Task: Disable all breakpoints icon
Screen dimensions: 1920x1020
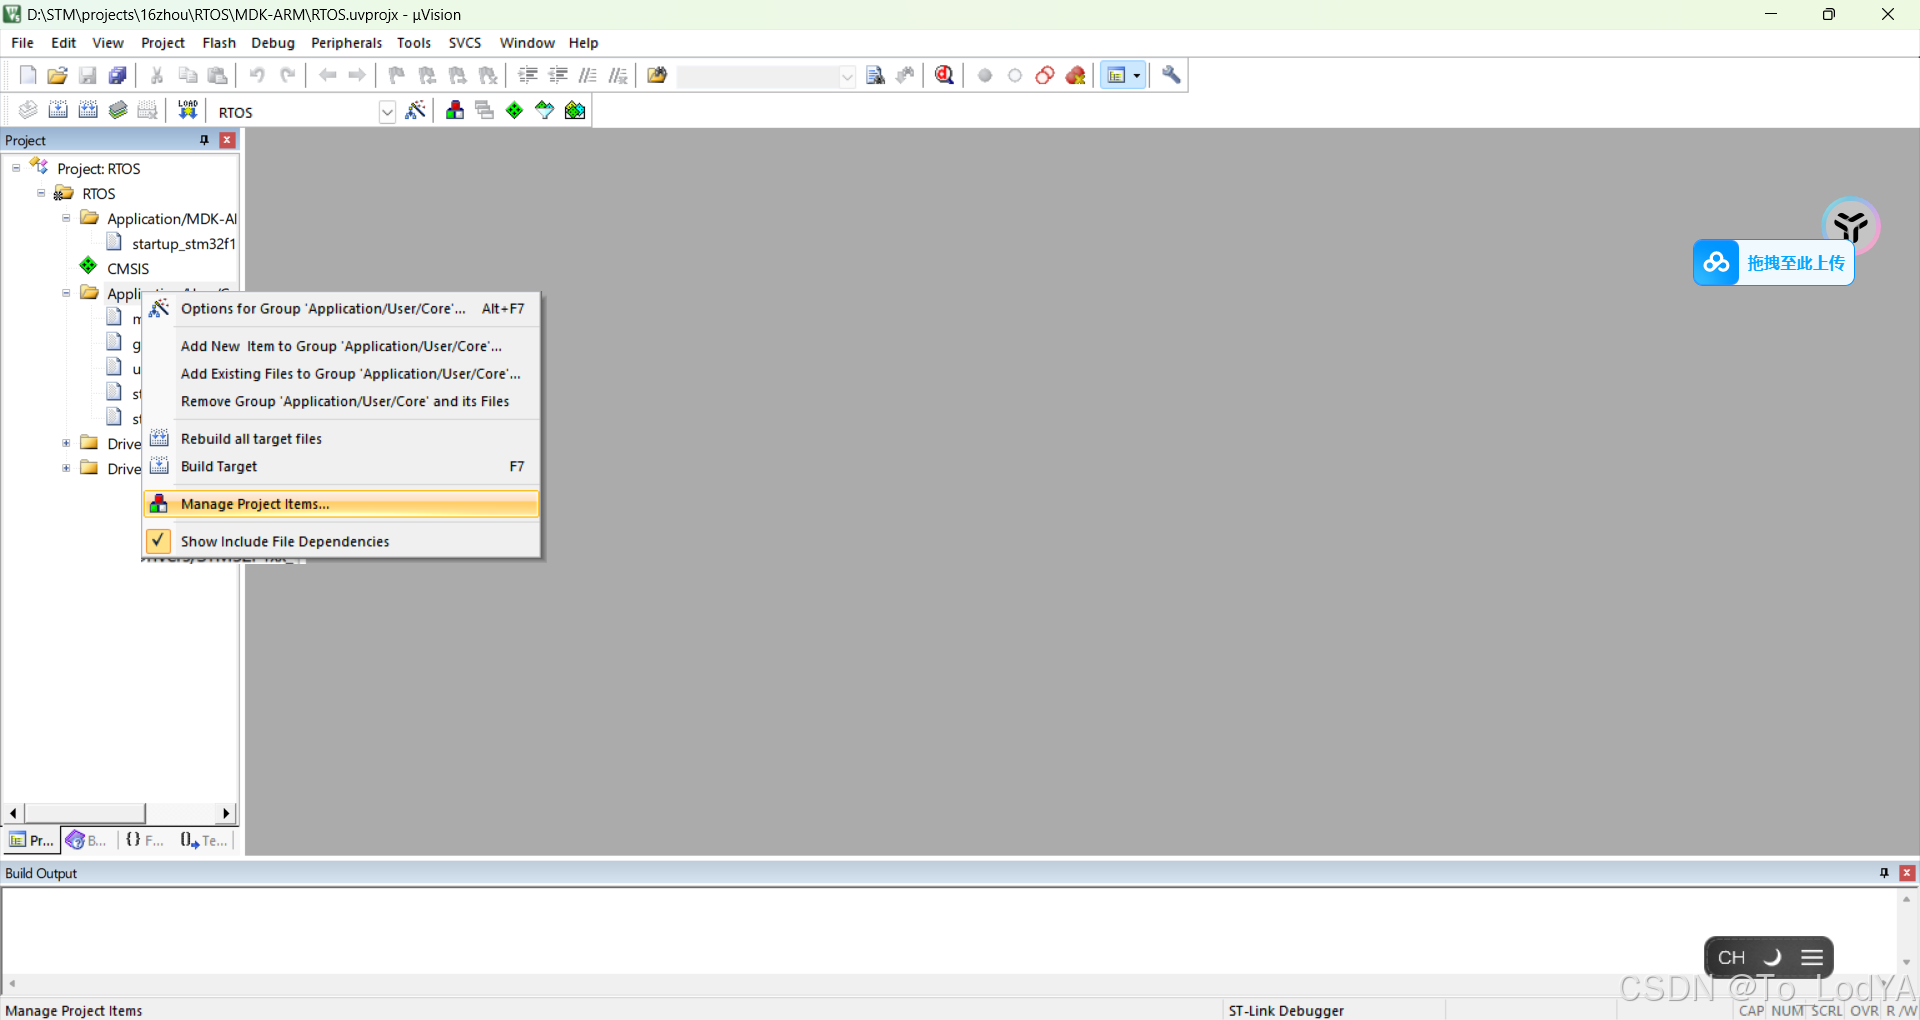Action: (x=1045, y=75)
